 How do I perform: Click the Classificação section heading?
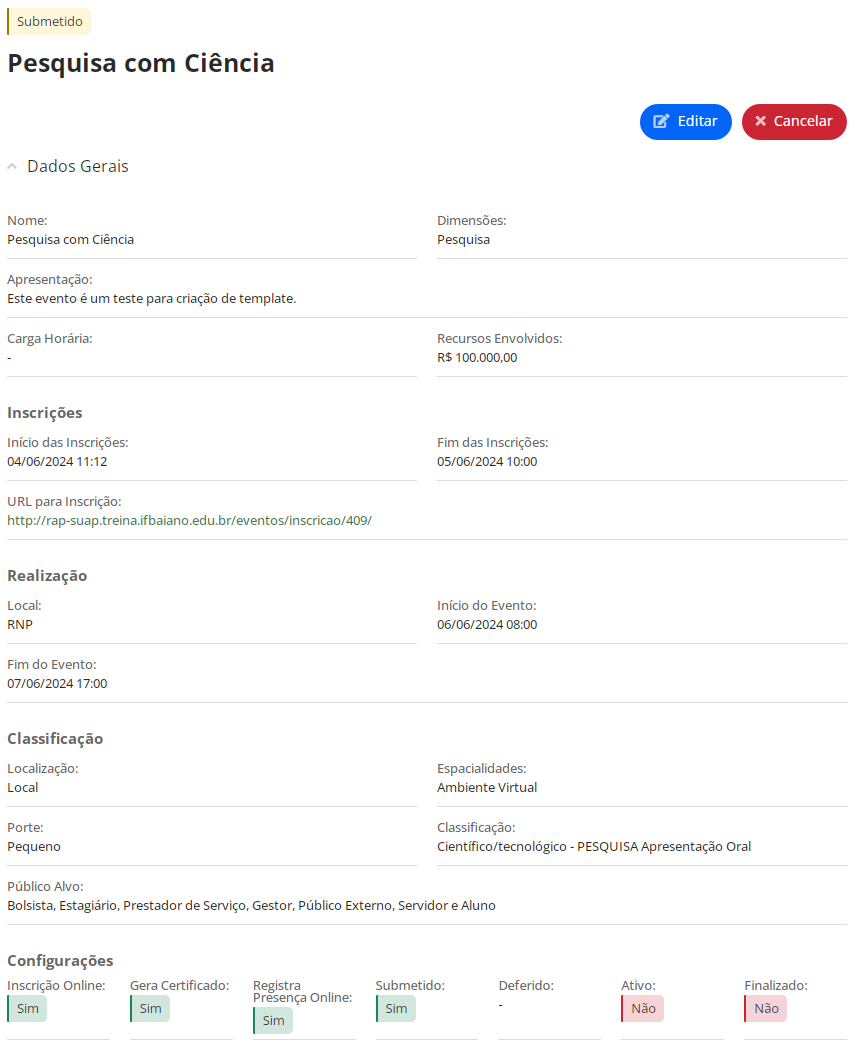tap(55, 739)
